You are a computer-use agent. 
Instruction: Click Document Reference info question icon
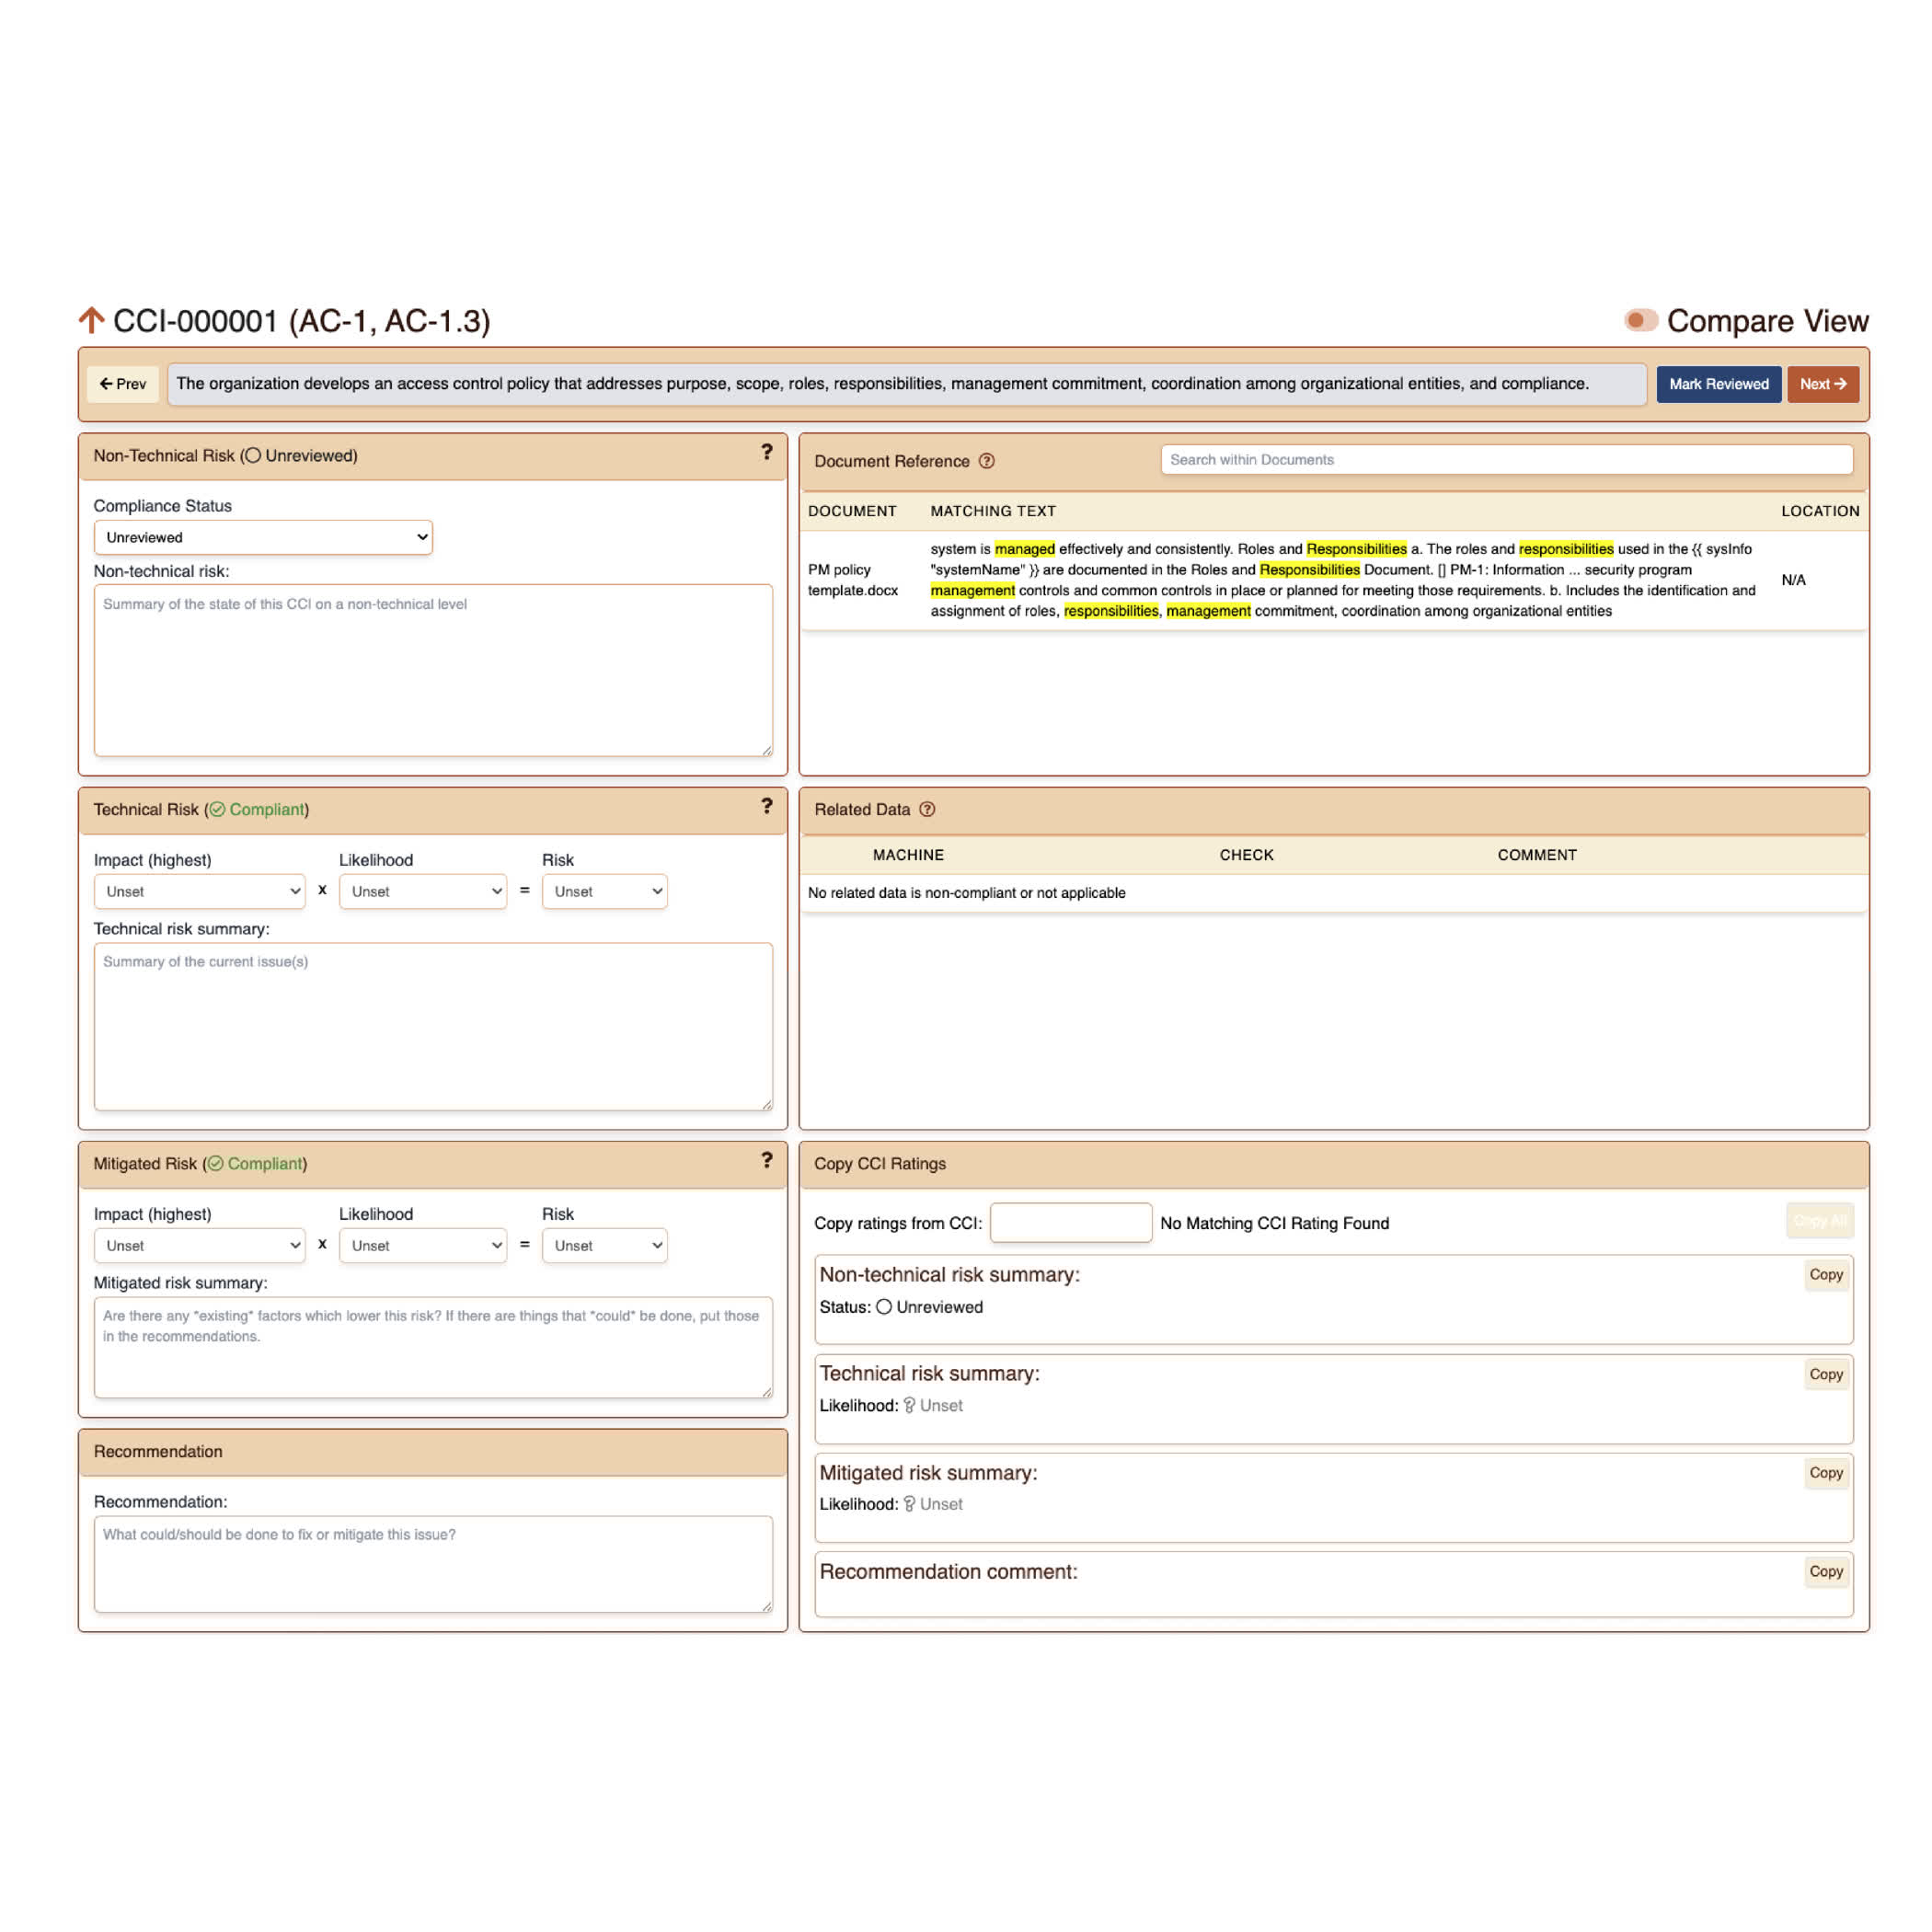986,461
